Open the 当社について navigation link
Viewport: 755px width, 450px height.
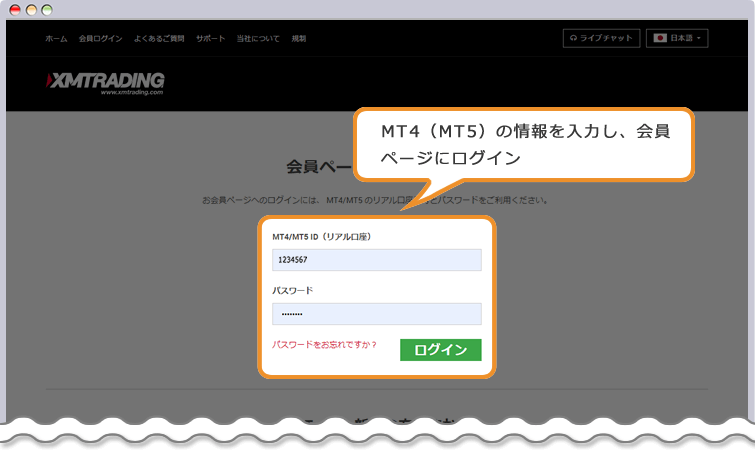pos(258,39)
